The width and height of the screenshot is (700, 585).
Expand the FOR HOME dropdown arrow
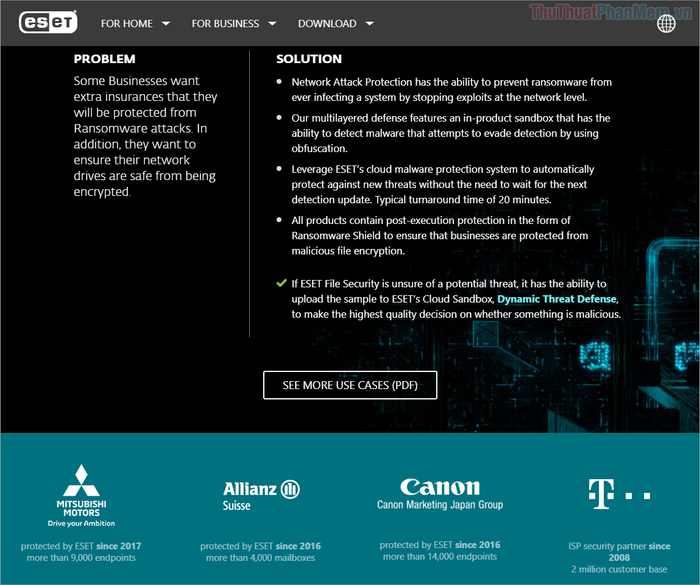[x=166, y=24]
